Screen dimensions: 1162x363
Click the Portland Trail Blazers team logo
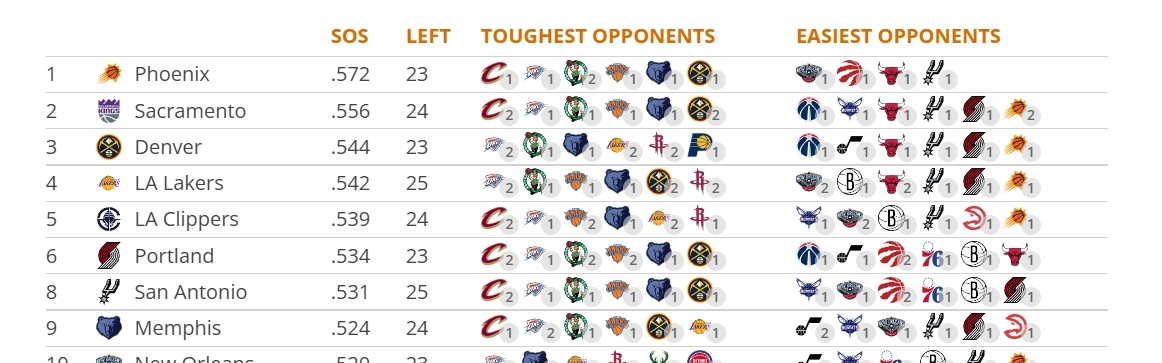click(109, 256)
